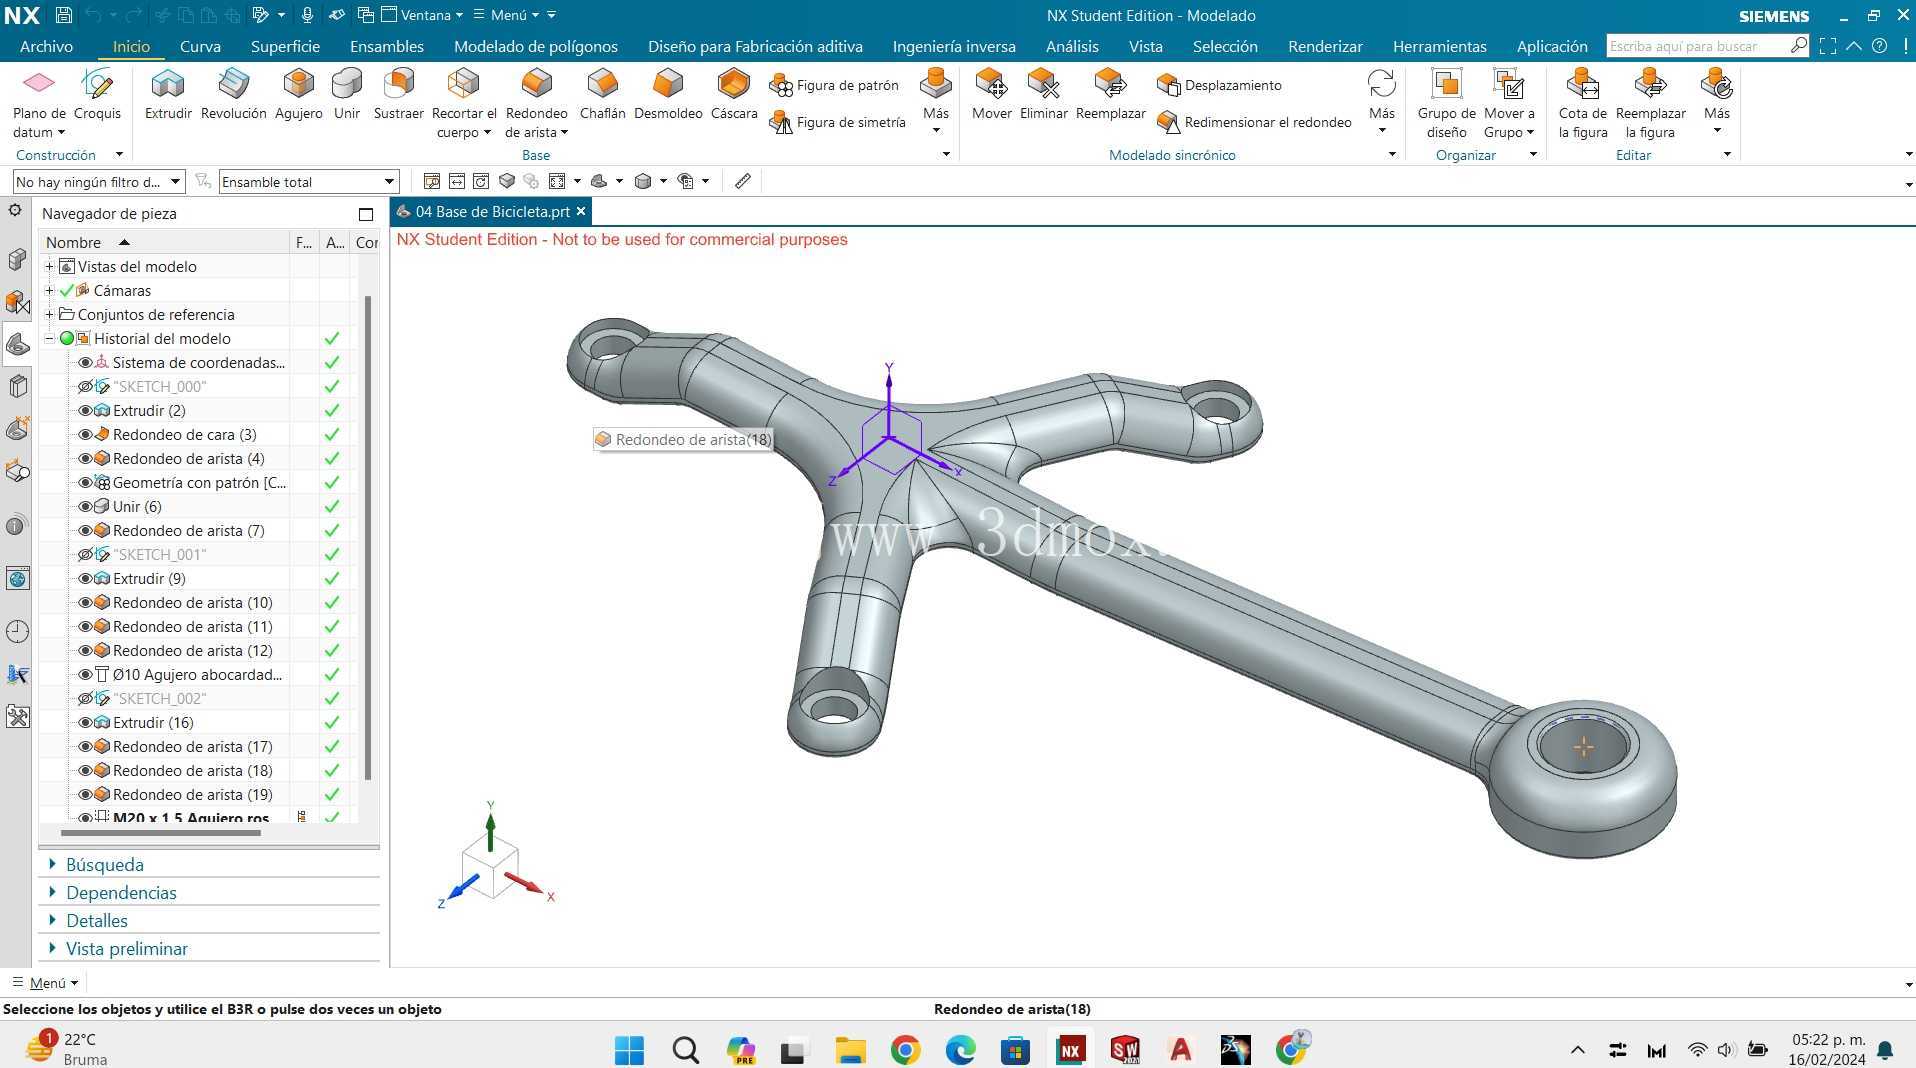Open Mover a Grupo dropdown

[x=1508, y=104]
